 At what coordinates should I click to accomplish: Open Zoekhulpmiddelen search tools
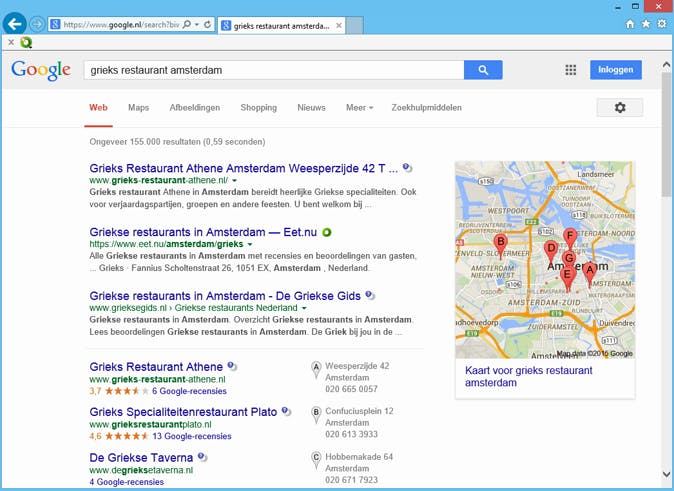(426, 107)
